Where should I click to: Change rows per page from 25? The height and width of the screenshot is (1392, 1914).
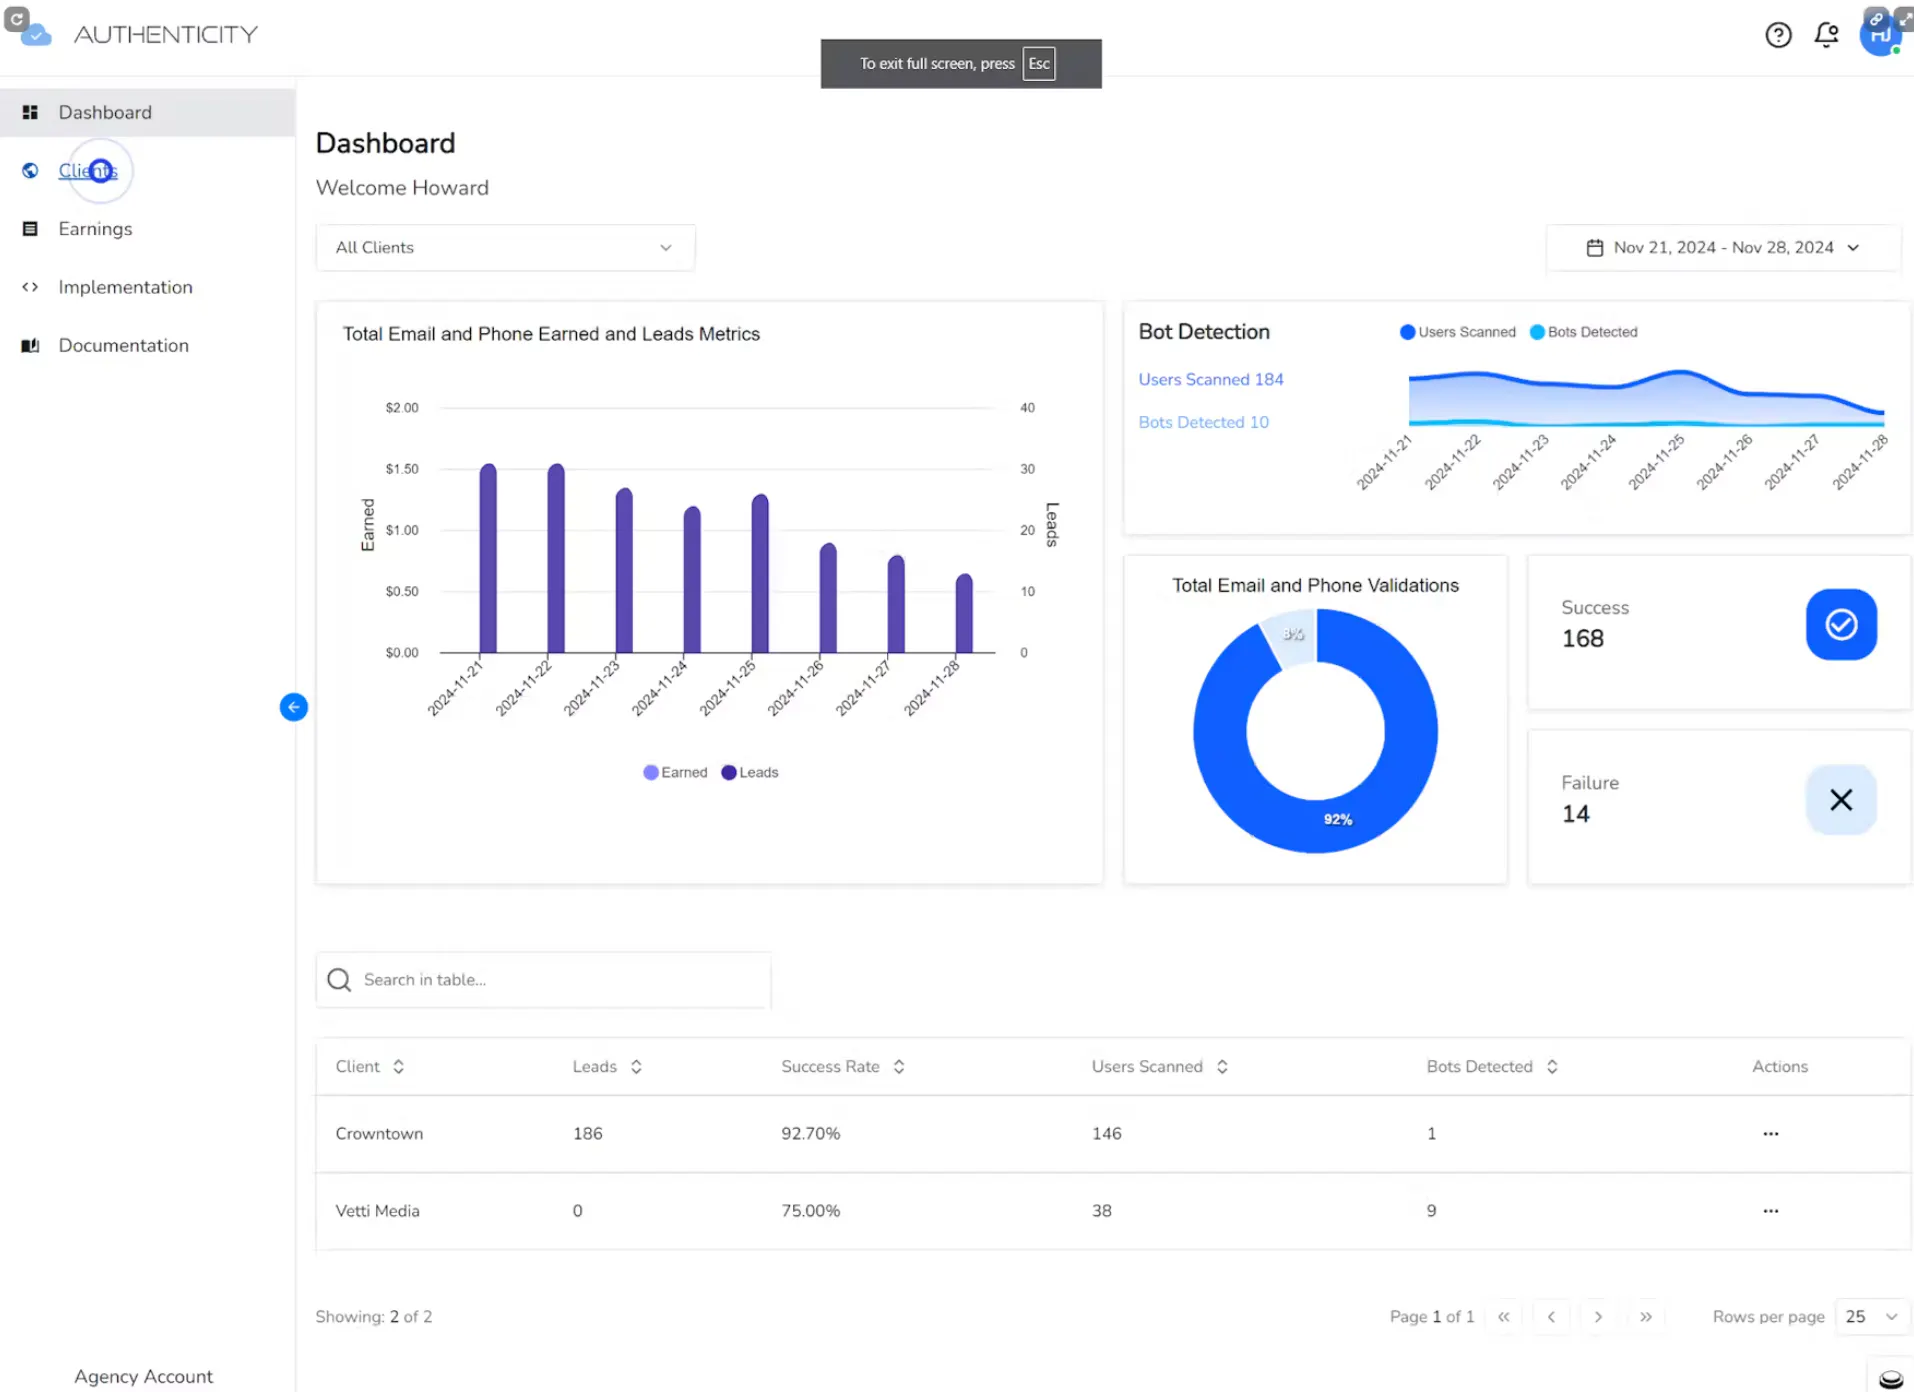coord(1871,1317)
